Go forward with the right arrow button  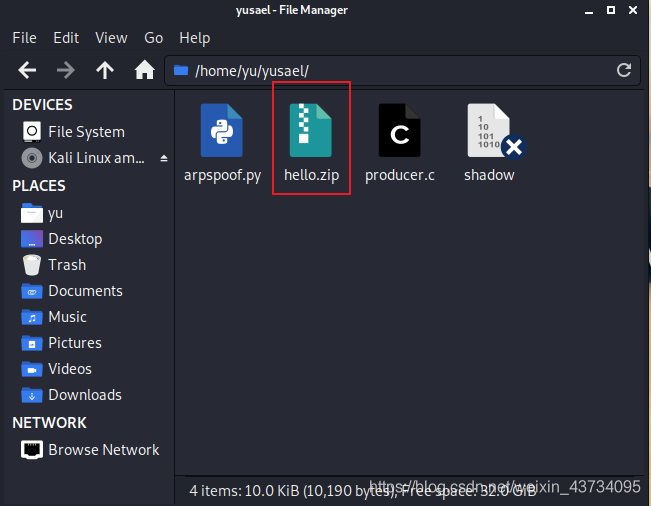[x=66, y=70]
